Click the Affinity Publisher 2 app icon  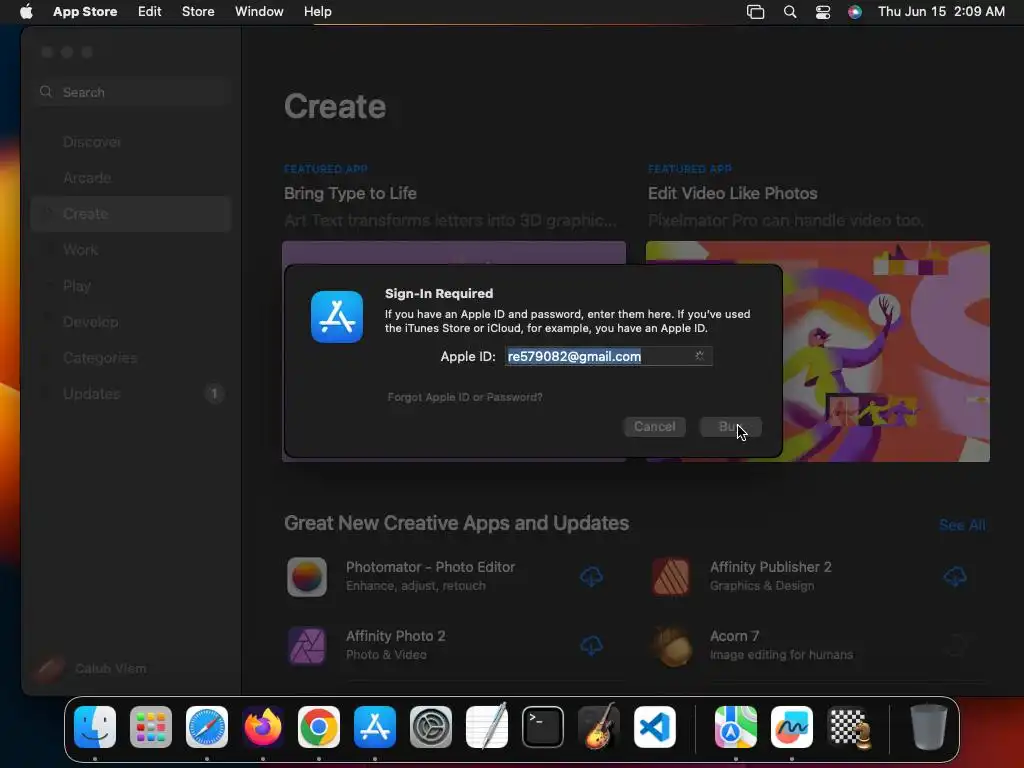671,577
